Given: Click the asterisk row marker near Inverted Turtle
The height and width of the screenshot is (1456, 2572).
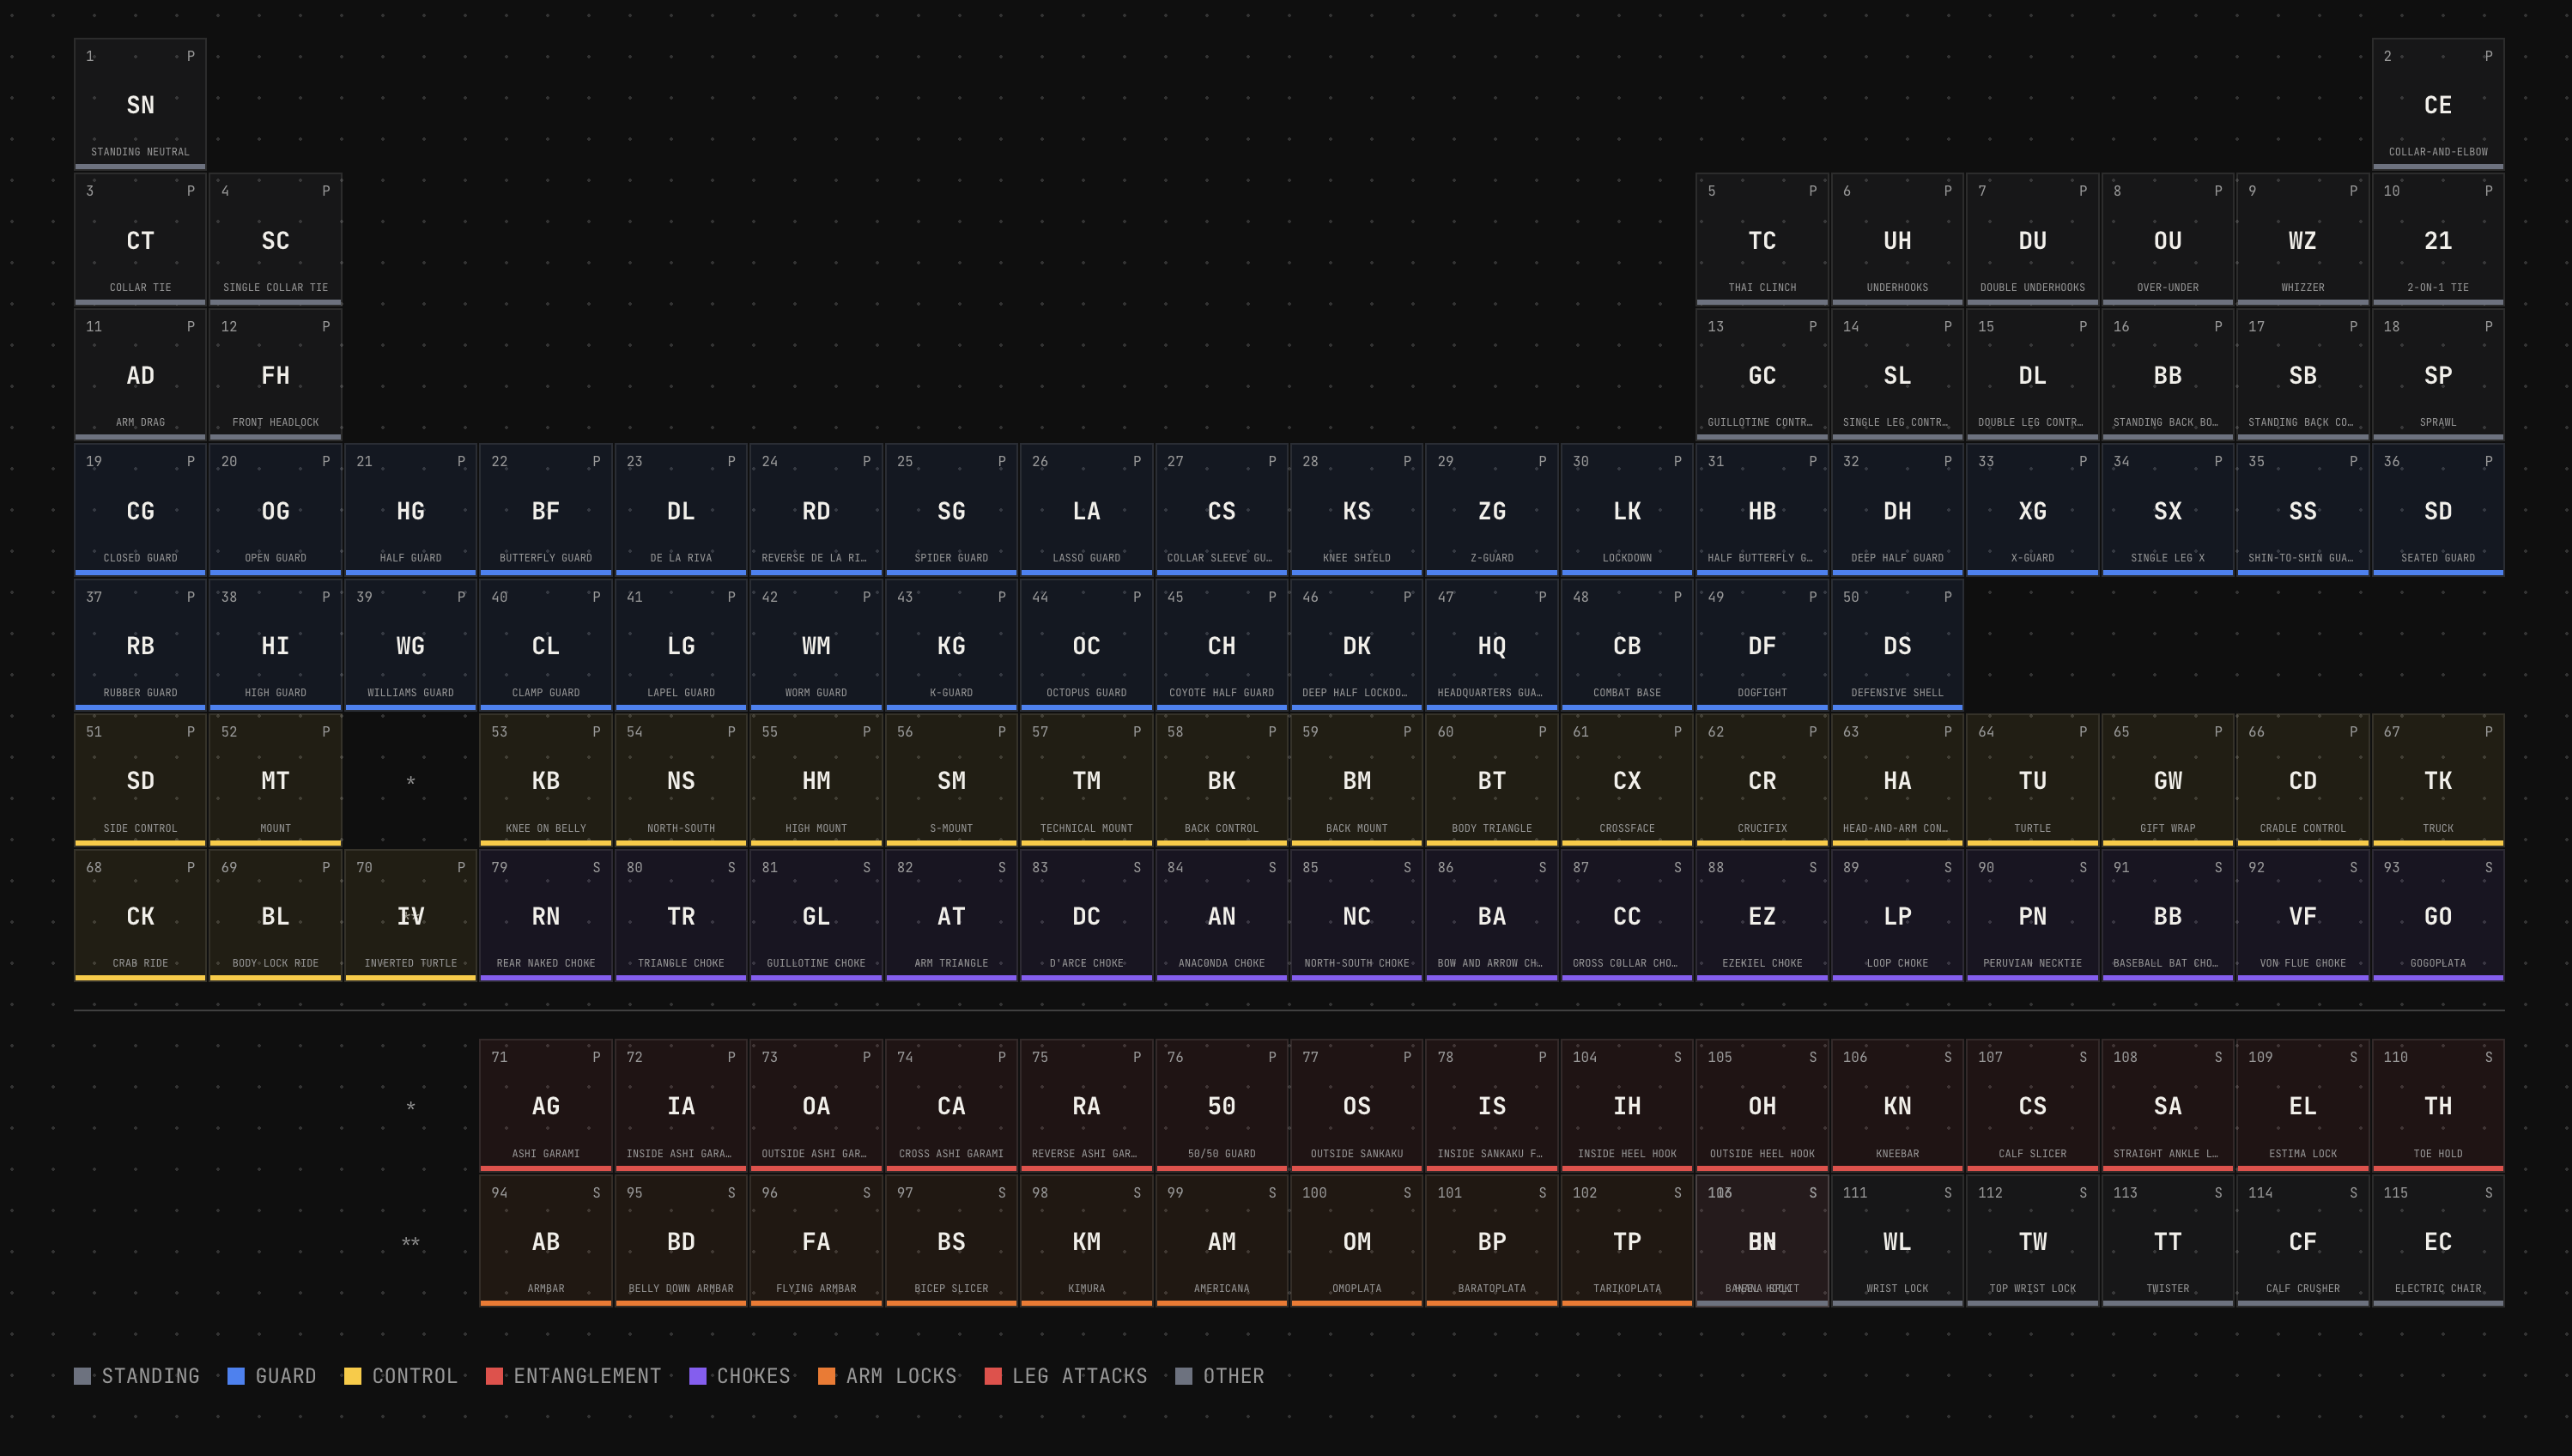Looking at the screenshot, I should (410, 783).
